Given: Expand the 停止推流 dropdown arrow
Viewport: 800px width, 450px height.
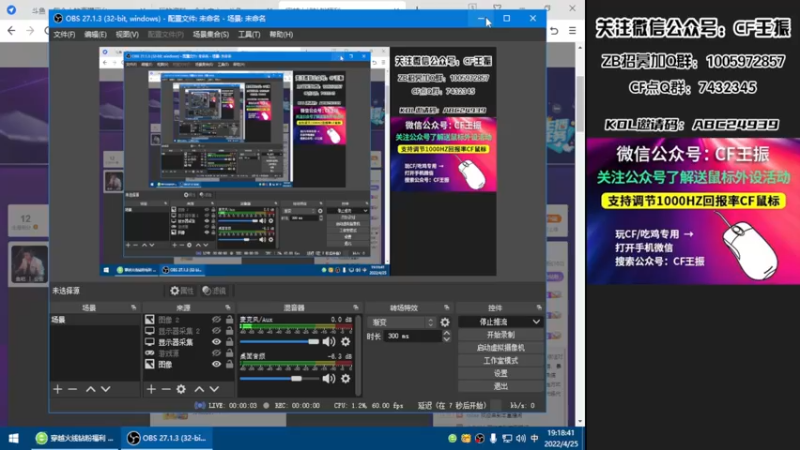Looking at the screenshot, I should (x=536, y=322).
